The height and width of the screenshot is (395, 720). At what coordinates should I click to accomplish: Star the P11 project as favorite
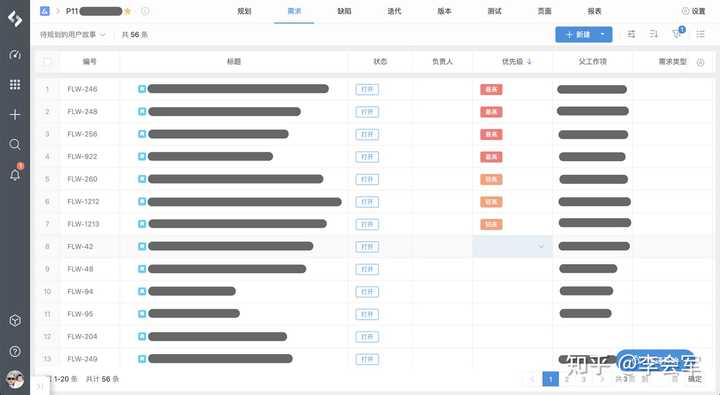pos(128,11)
